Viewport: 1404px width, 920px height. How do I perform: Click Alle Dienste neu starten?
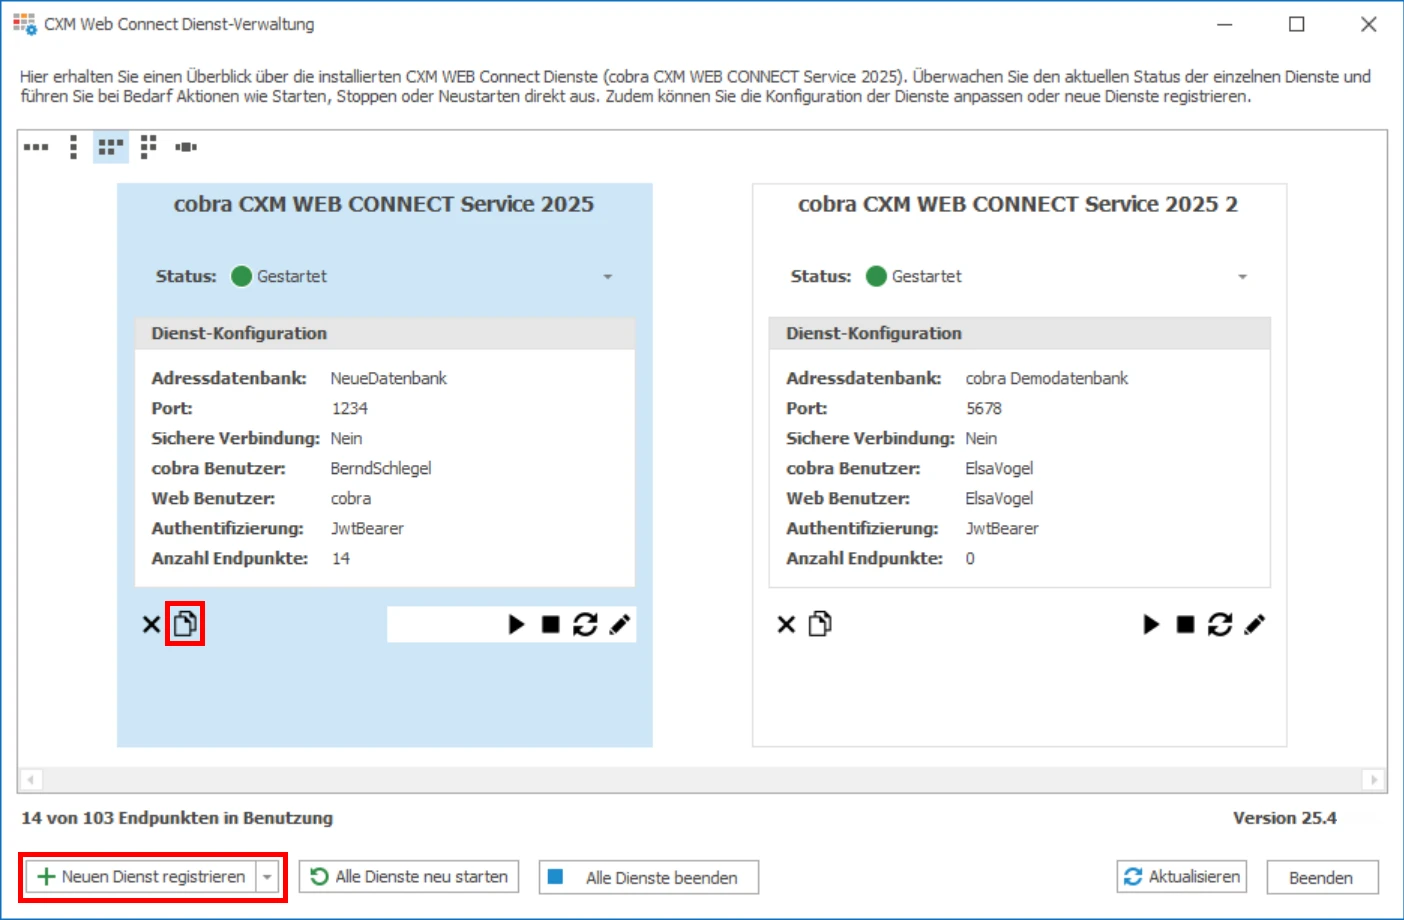coord(408,876)
